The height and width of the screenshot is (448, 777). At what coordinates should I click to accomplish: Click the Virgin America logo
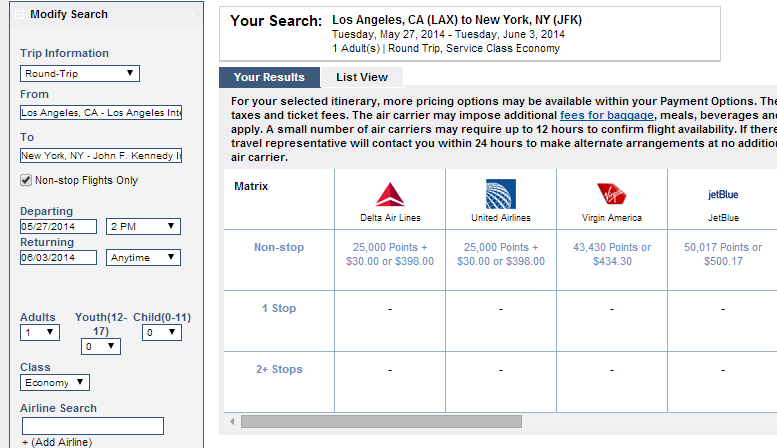tap(611, 194)
